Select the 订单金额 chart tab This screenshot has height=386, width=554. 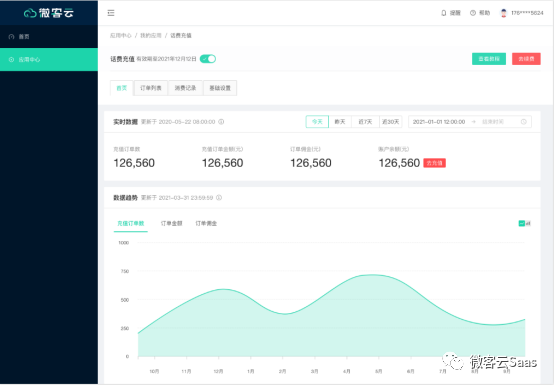(172, 224)
